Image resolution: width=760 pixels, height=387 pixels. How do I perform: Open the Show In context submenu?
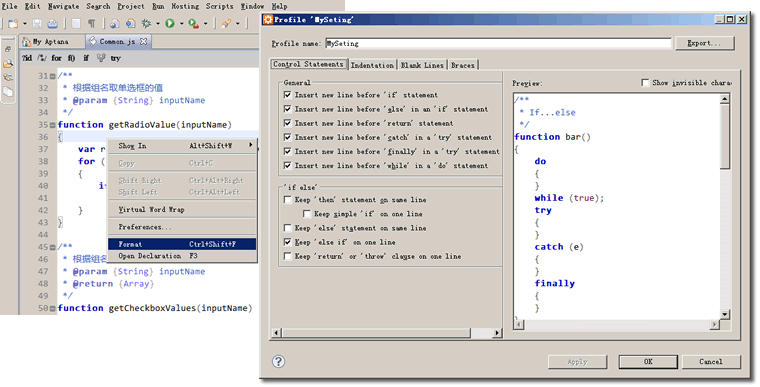click(x=182, y=145)
